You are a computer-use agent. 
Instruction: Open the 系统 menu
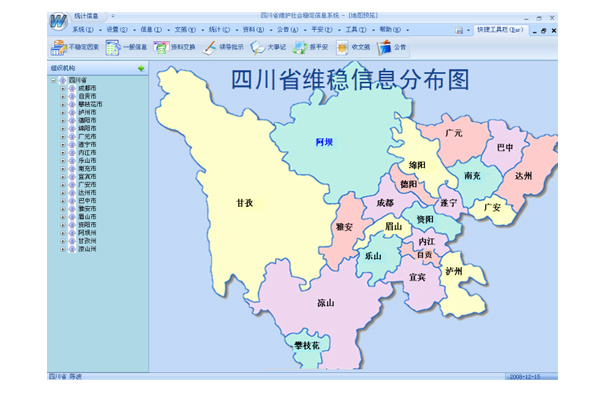(83, 30)
